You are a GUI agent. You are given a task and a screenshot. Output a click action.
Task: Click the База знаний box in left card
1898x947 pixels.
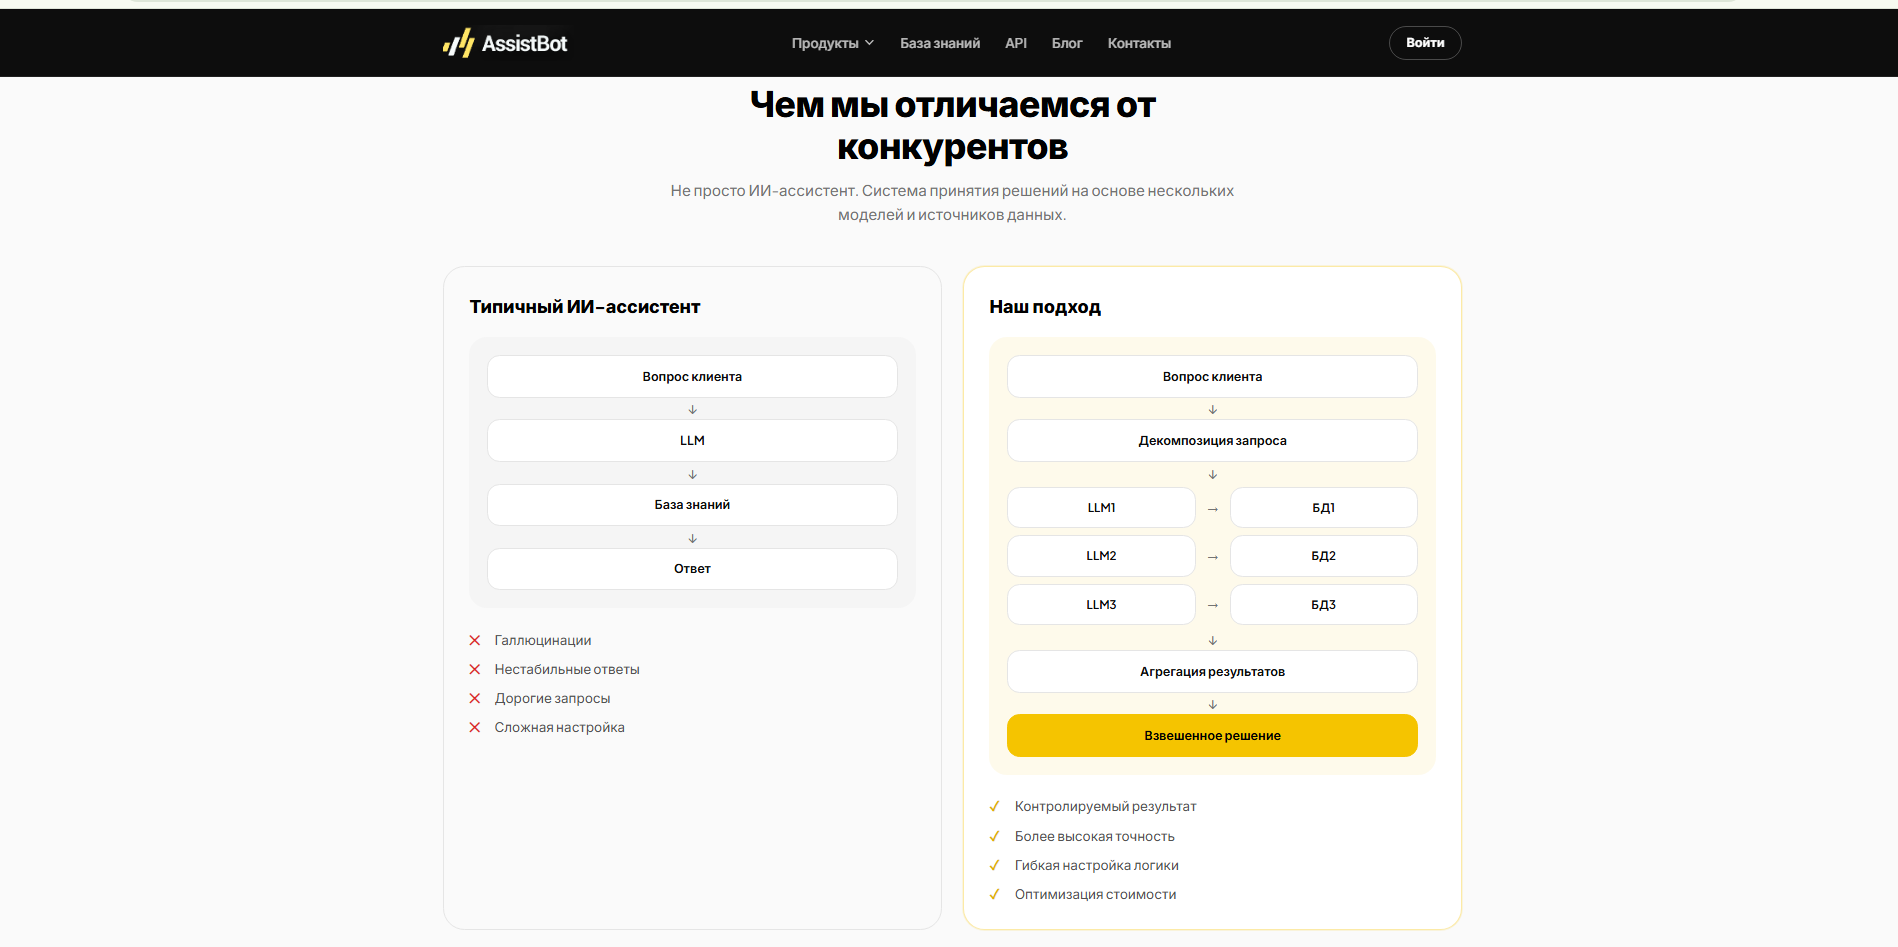point(692,505)
